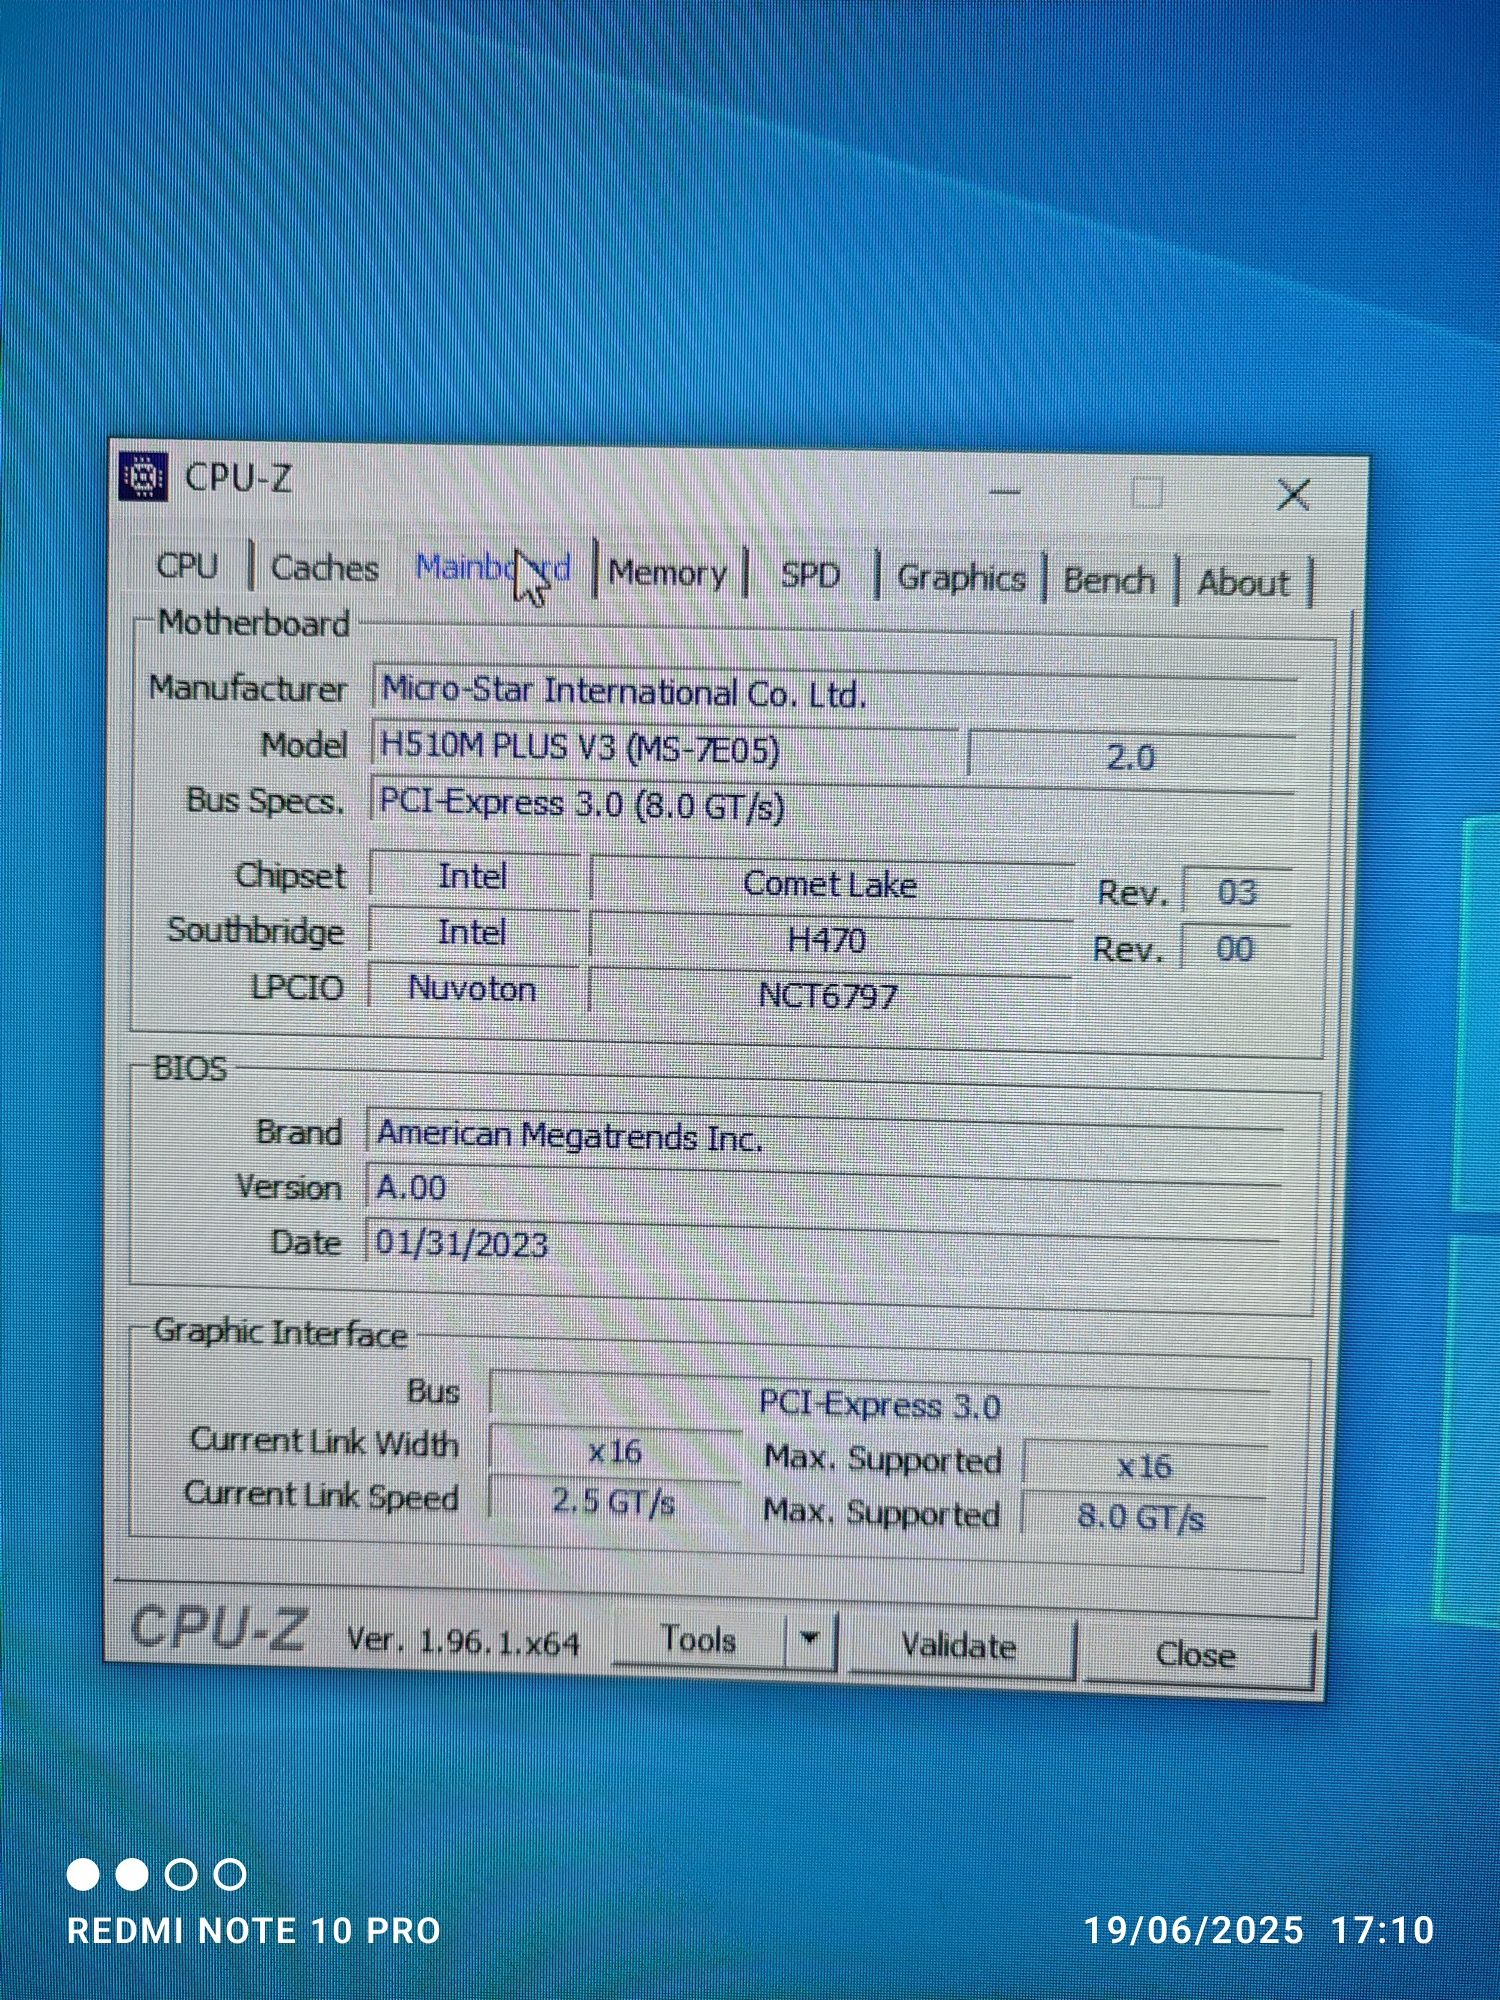
Task: Click the Chipset vendor Intel field
Action: click(x=473, y=877)
